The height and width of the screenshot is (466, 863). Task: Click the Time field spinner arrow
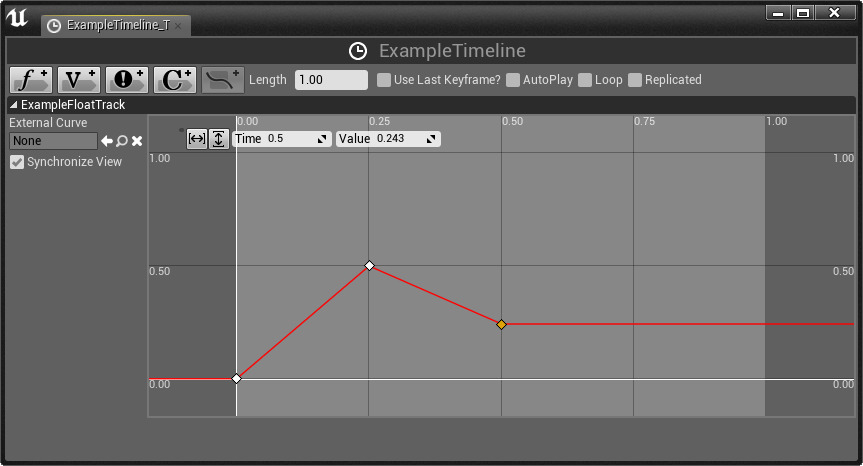pyautogui.click(x=322, y=139)
